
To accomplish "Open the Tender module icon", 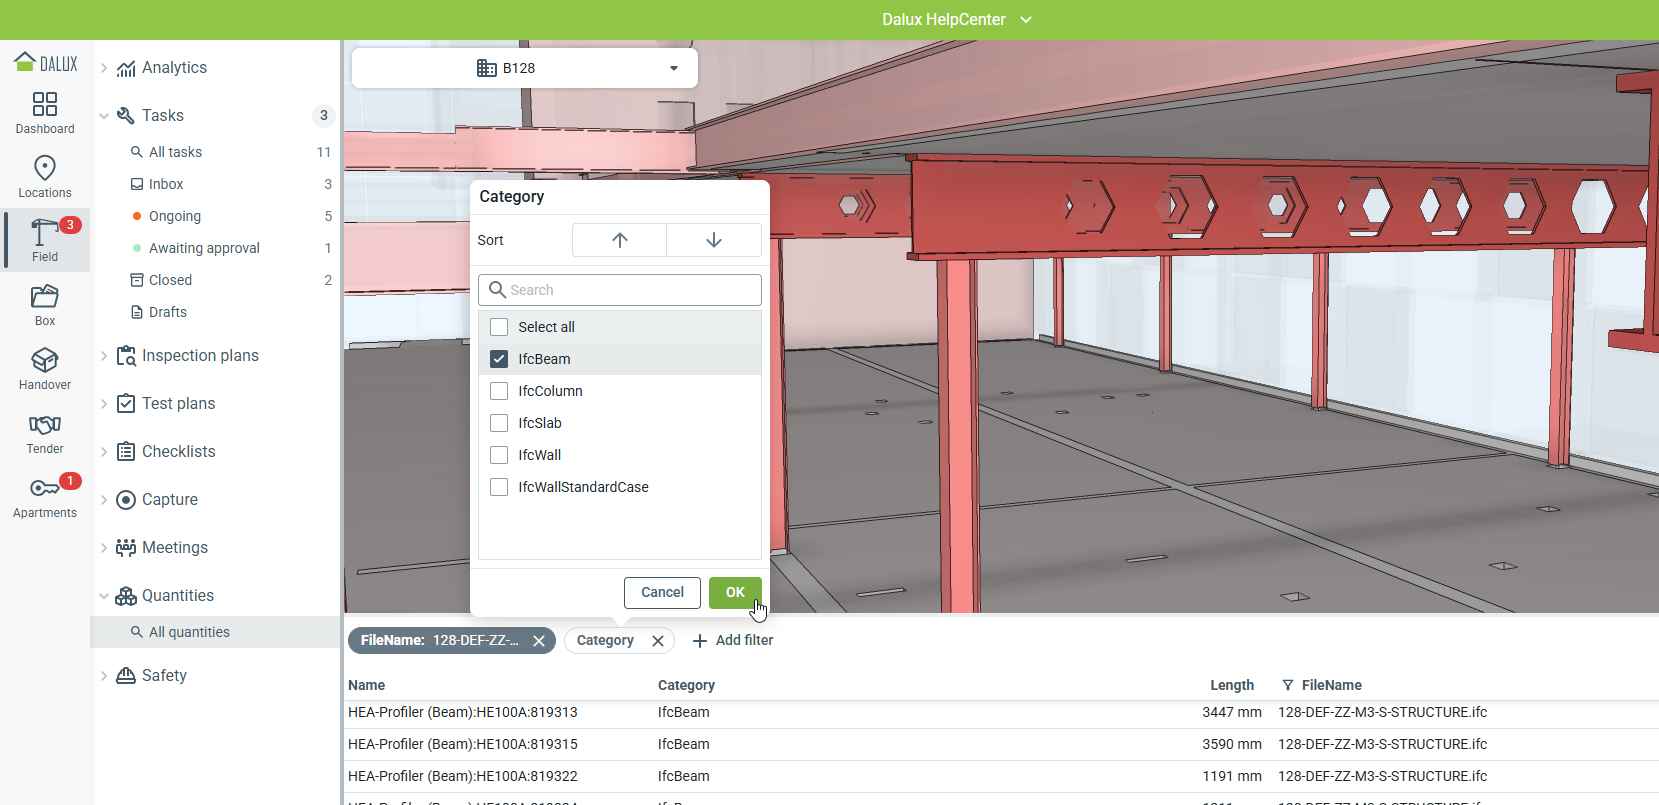I will [45, 433].
